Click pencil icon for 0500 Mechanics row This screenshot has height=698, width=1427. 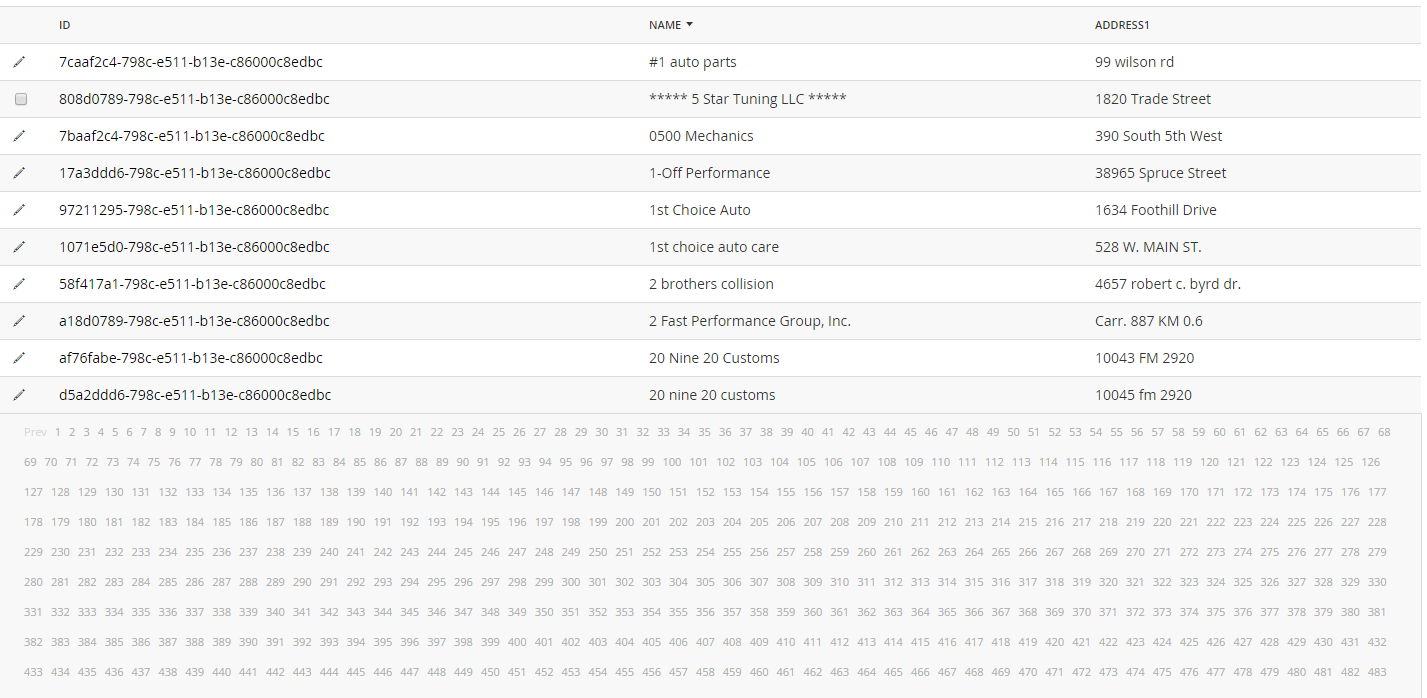[x=19, y=136]
